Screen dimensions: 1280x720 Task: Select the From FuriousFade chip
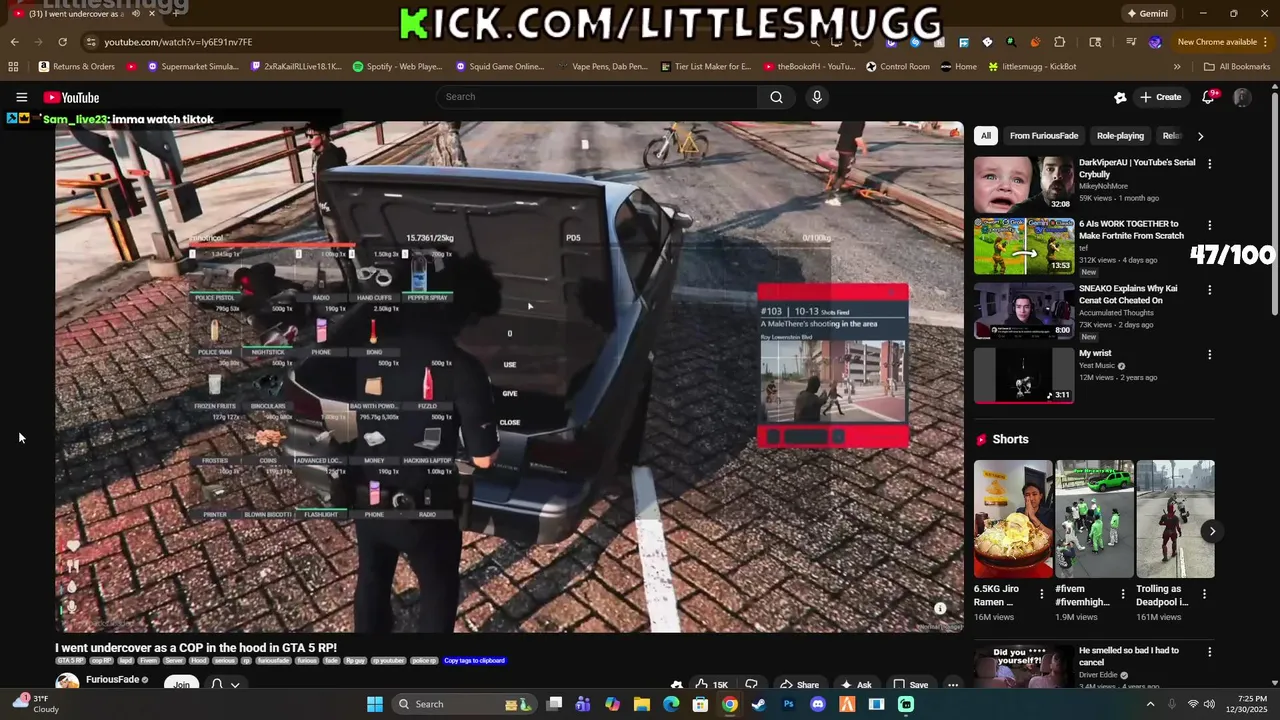1044,136
